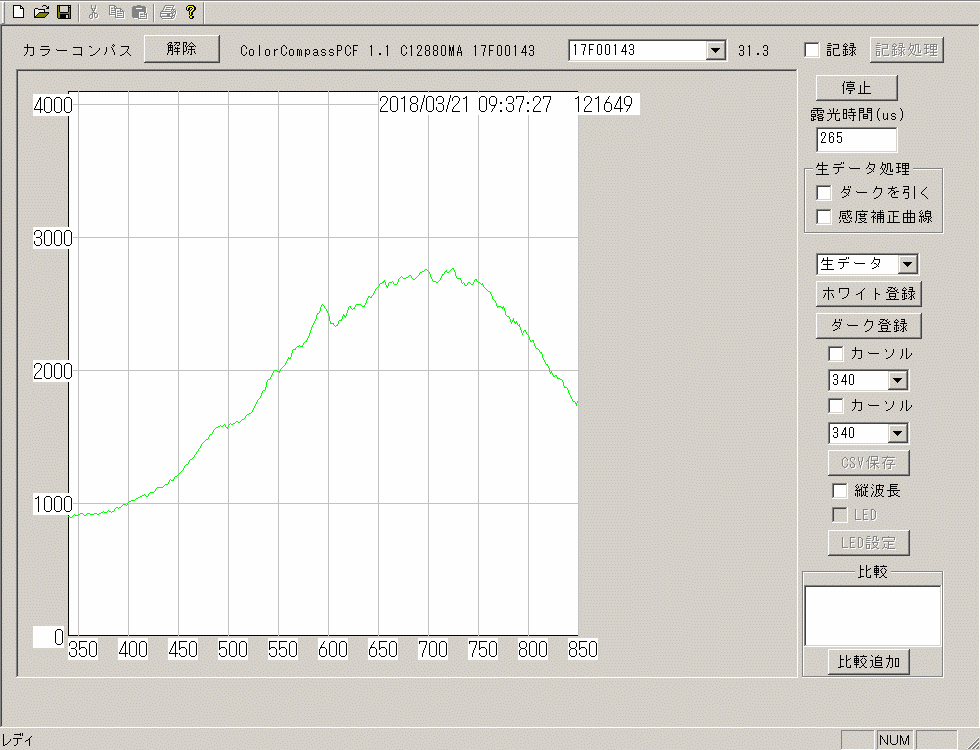Click the Cut scissors toolbar icon
The image size is (980, 750).
point(94,12)
